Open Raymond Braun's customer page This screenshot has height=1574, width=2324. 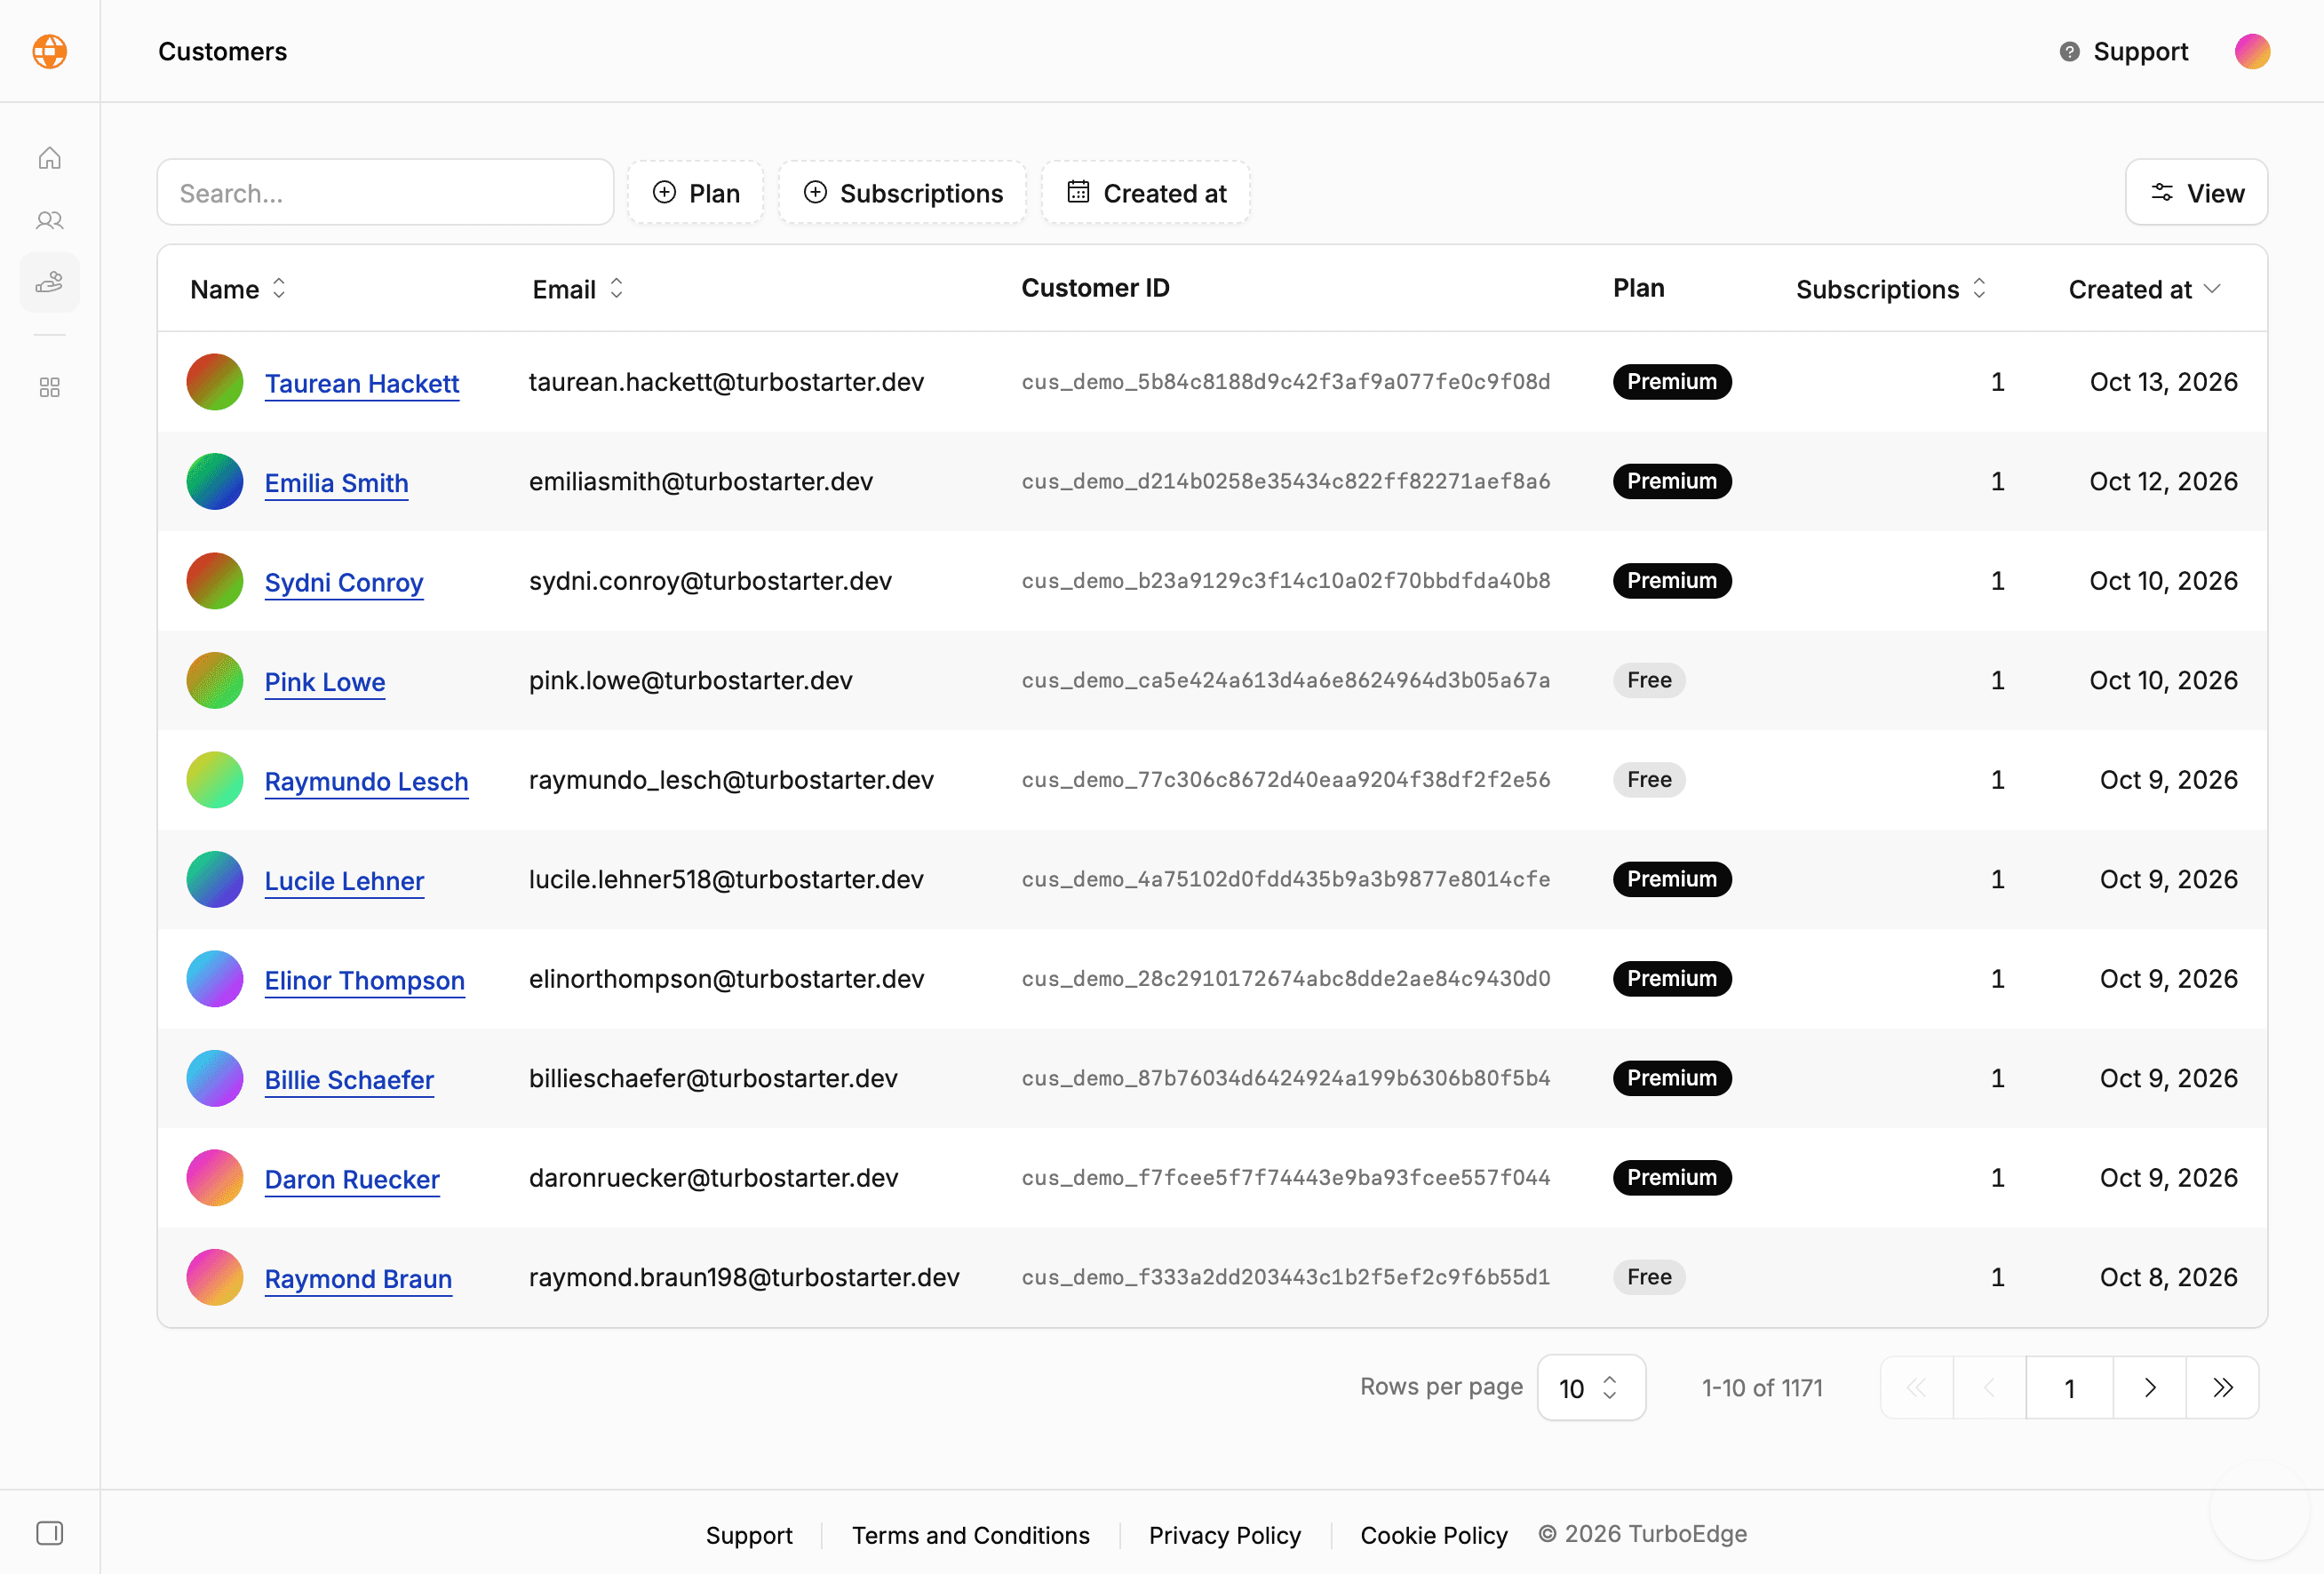(x=358, y=1279)
